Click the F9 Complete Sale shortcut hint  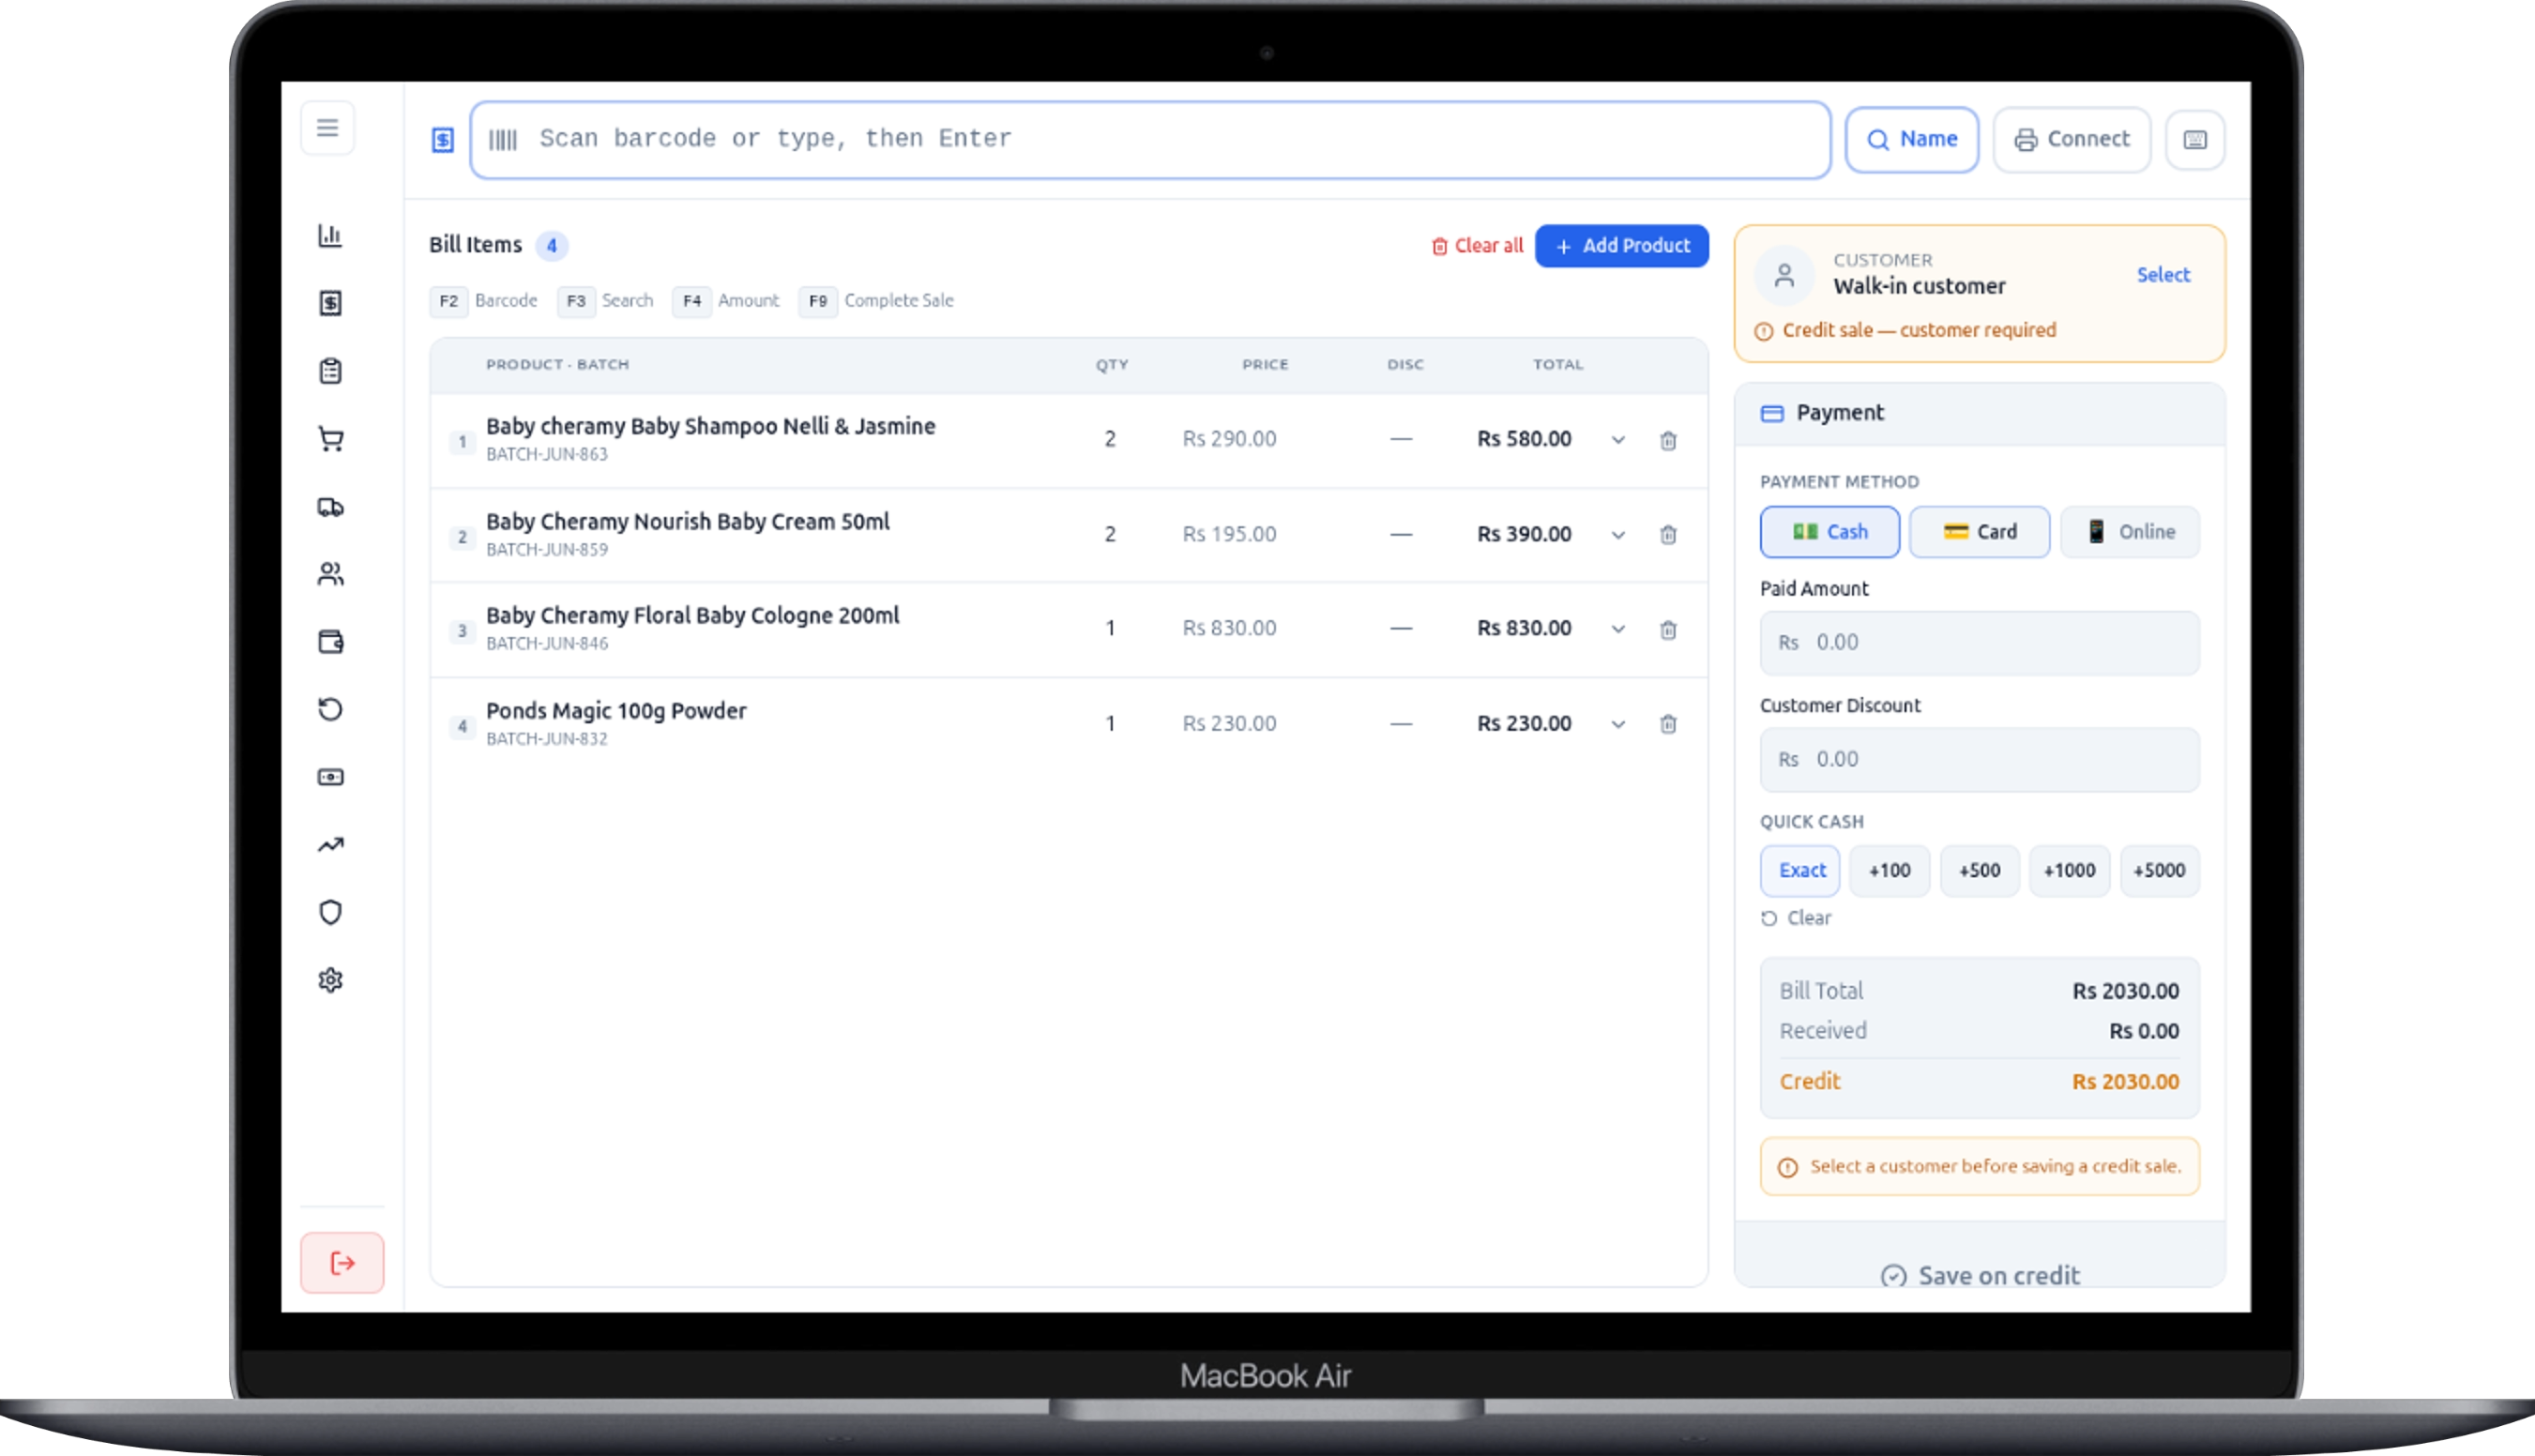[877, 301]
